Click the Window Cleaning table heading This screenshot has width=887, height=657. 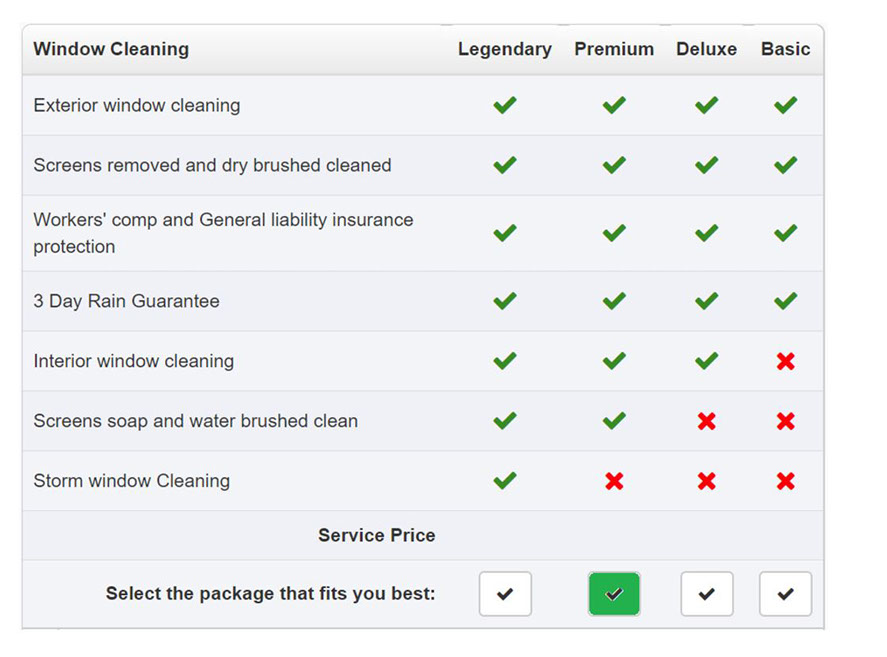tap(111, 49)
